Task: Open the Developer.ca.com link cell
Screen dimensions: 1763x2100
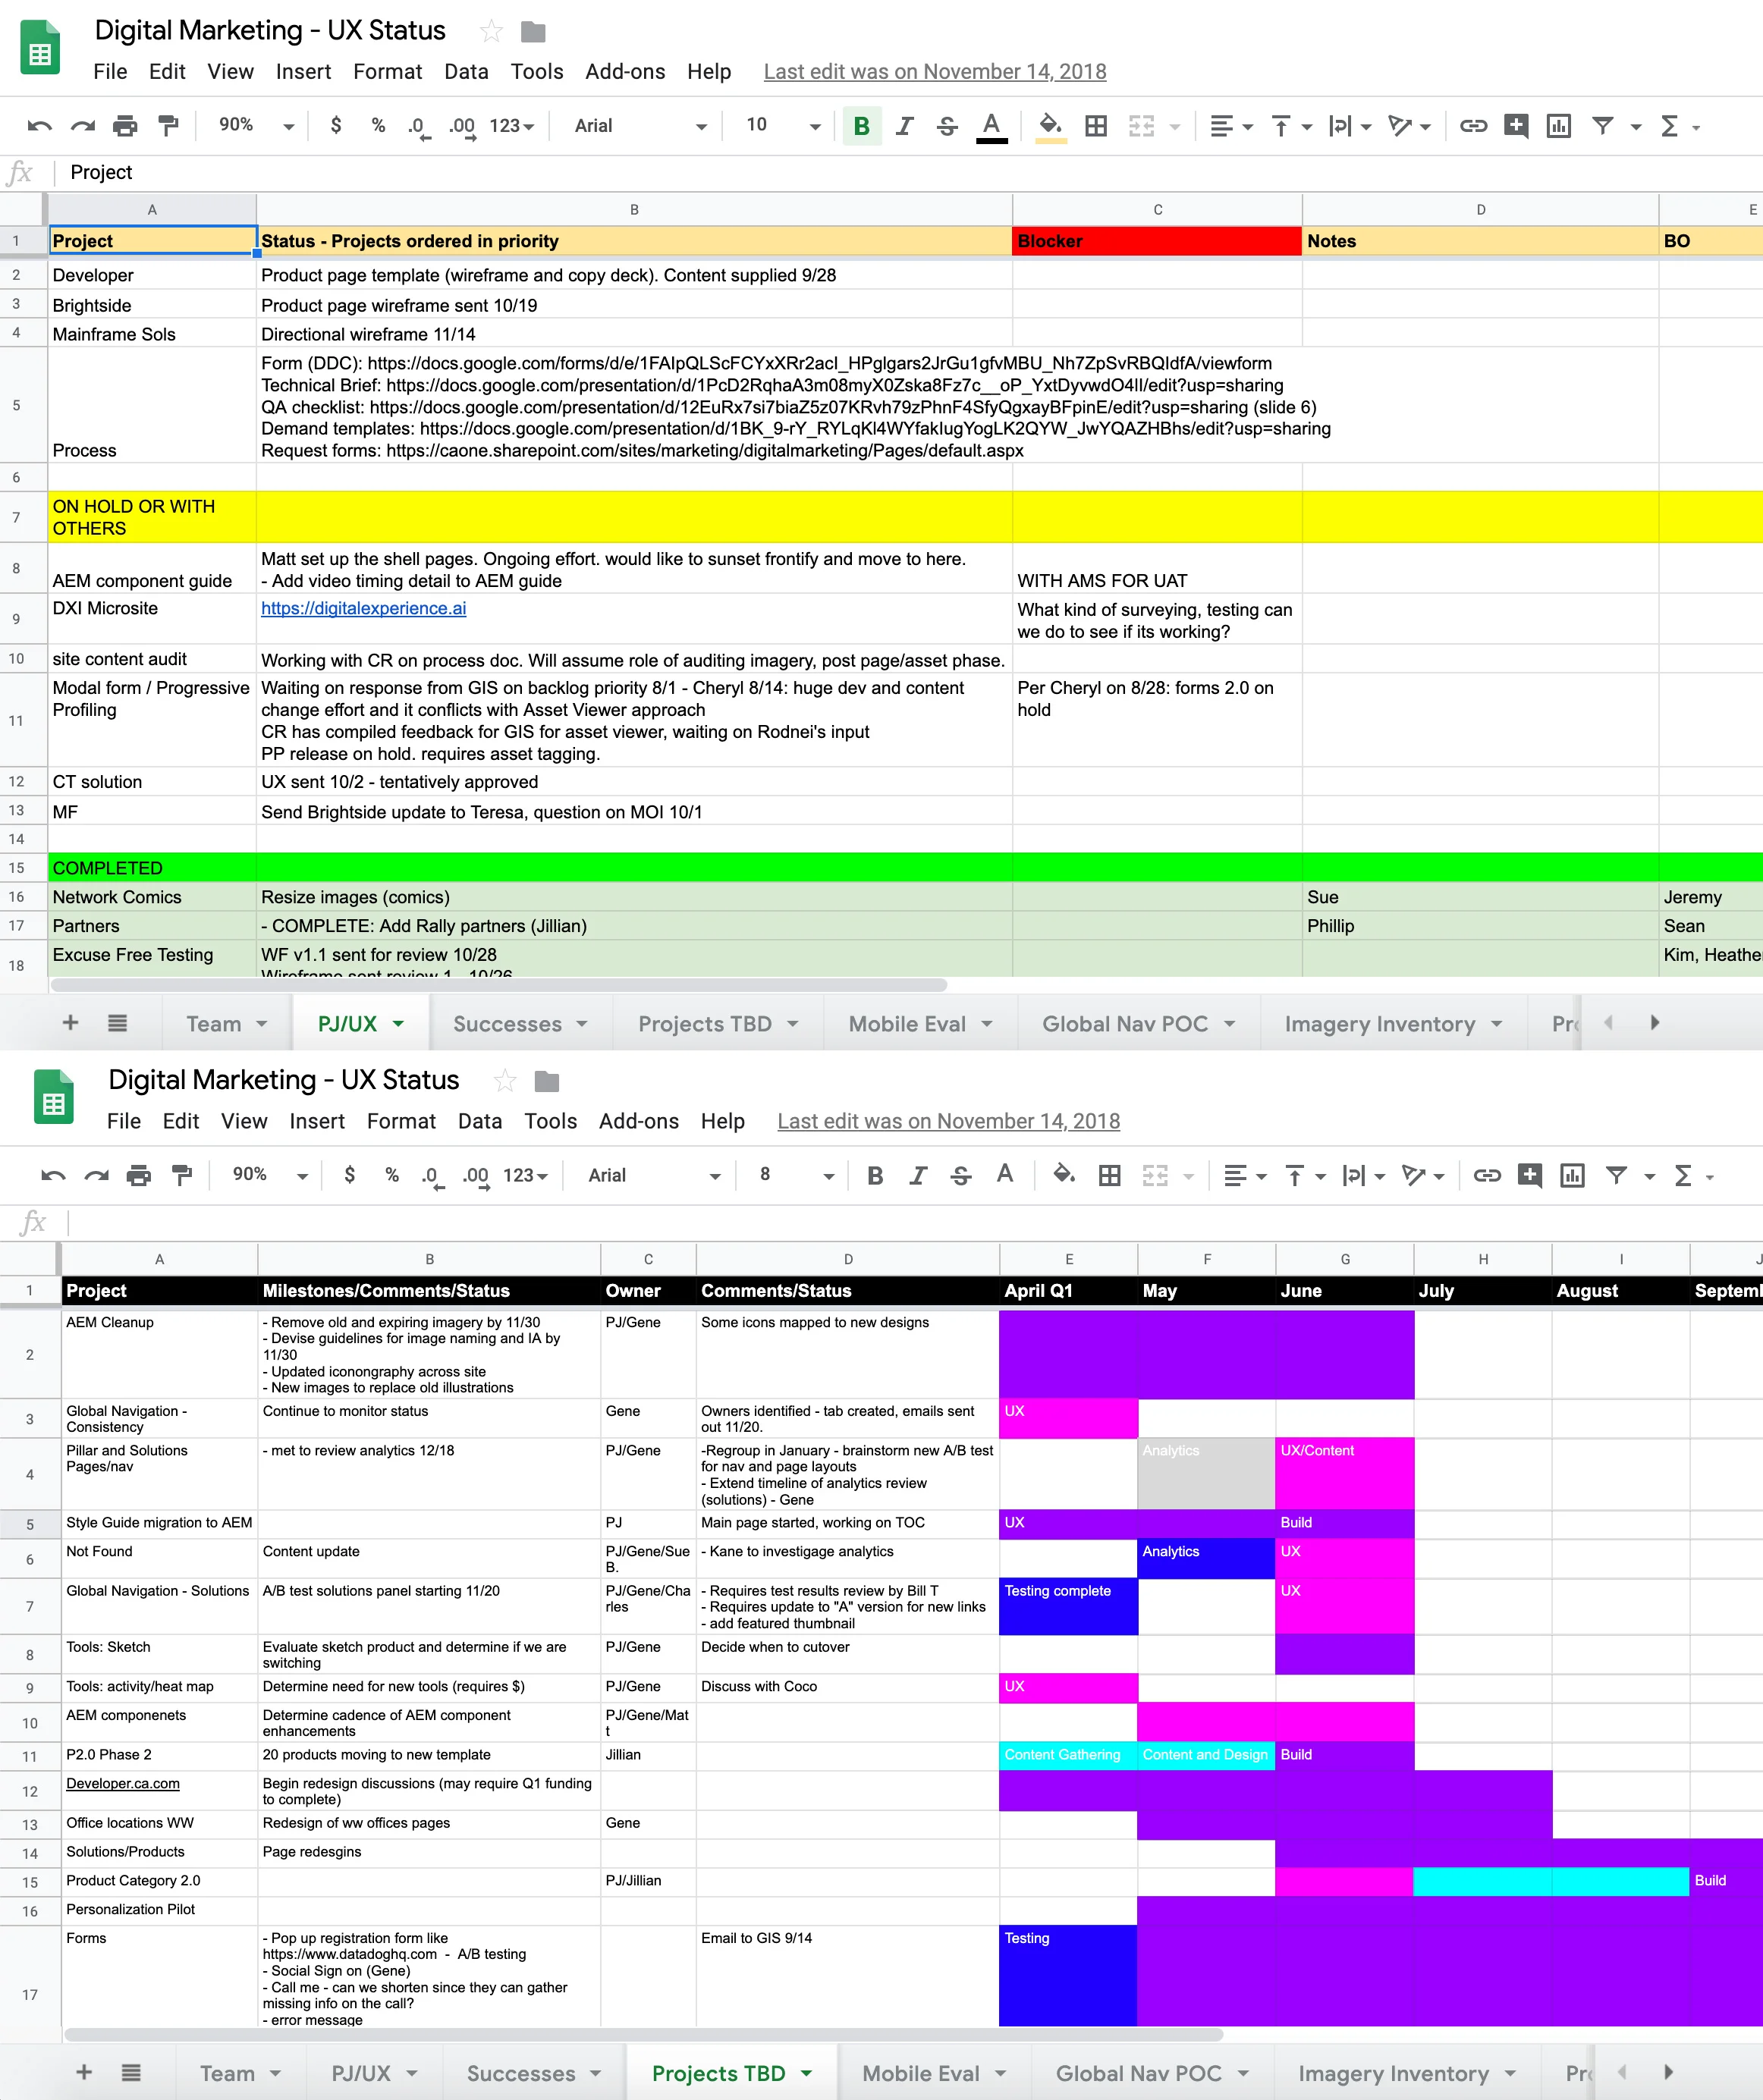Action: [x=123, y=1783]
